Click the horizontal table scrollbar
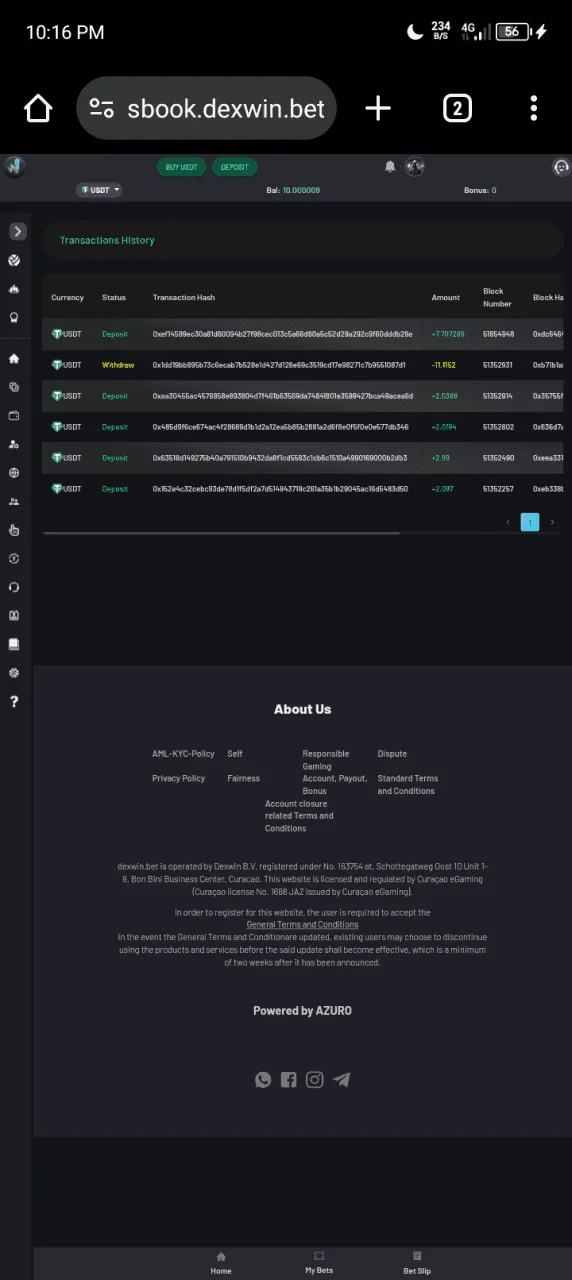572x1280 pixels. (221, 533)
